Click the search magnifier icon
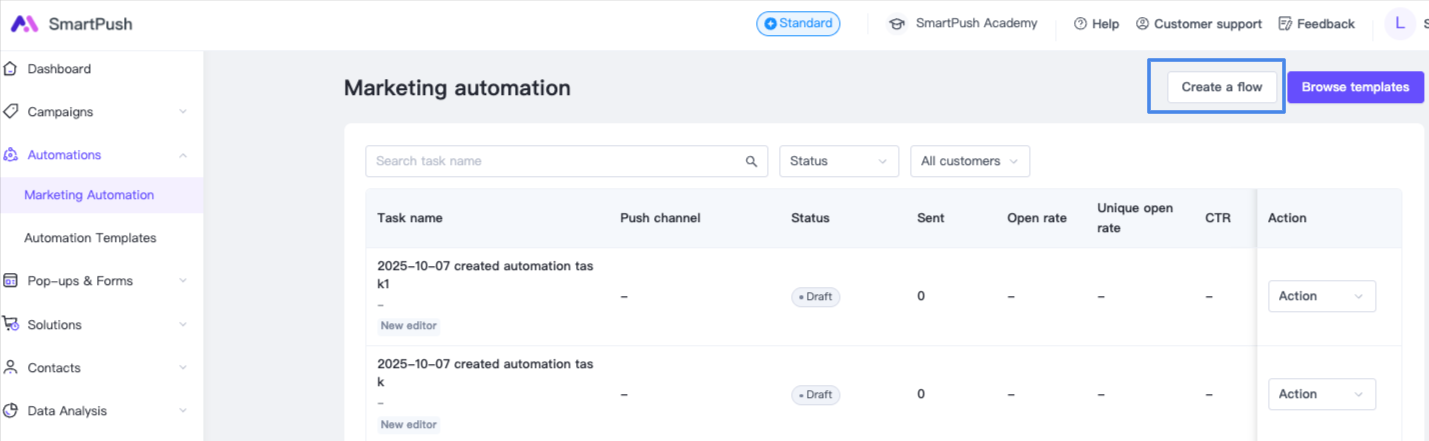 751,162
